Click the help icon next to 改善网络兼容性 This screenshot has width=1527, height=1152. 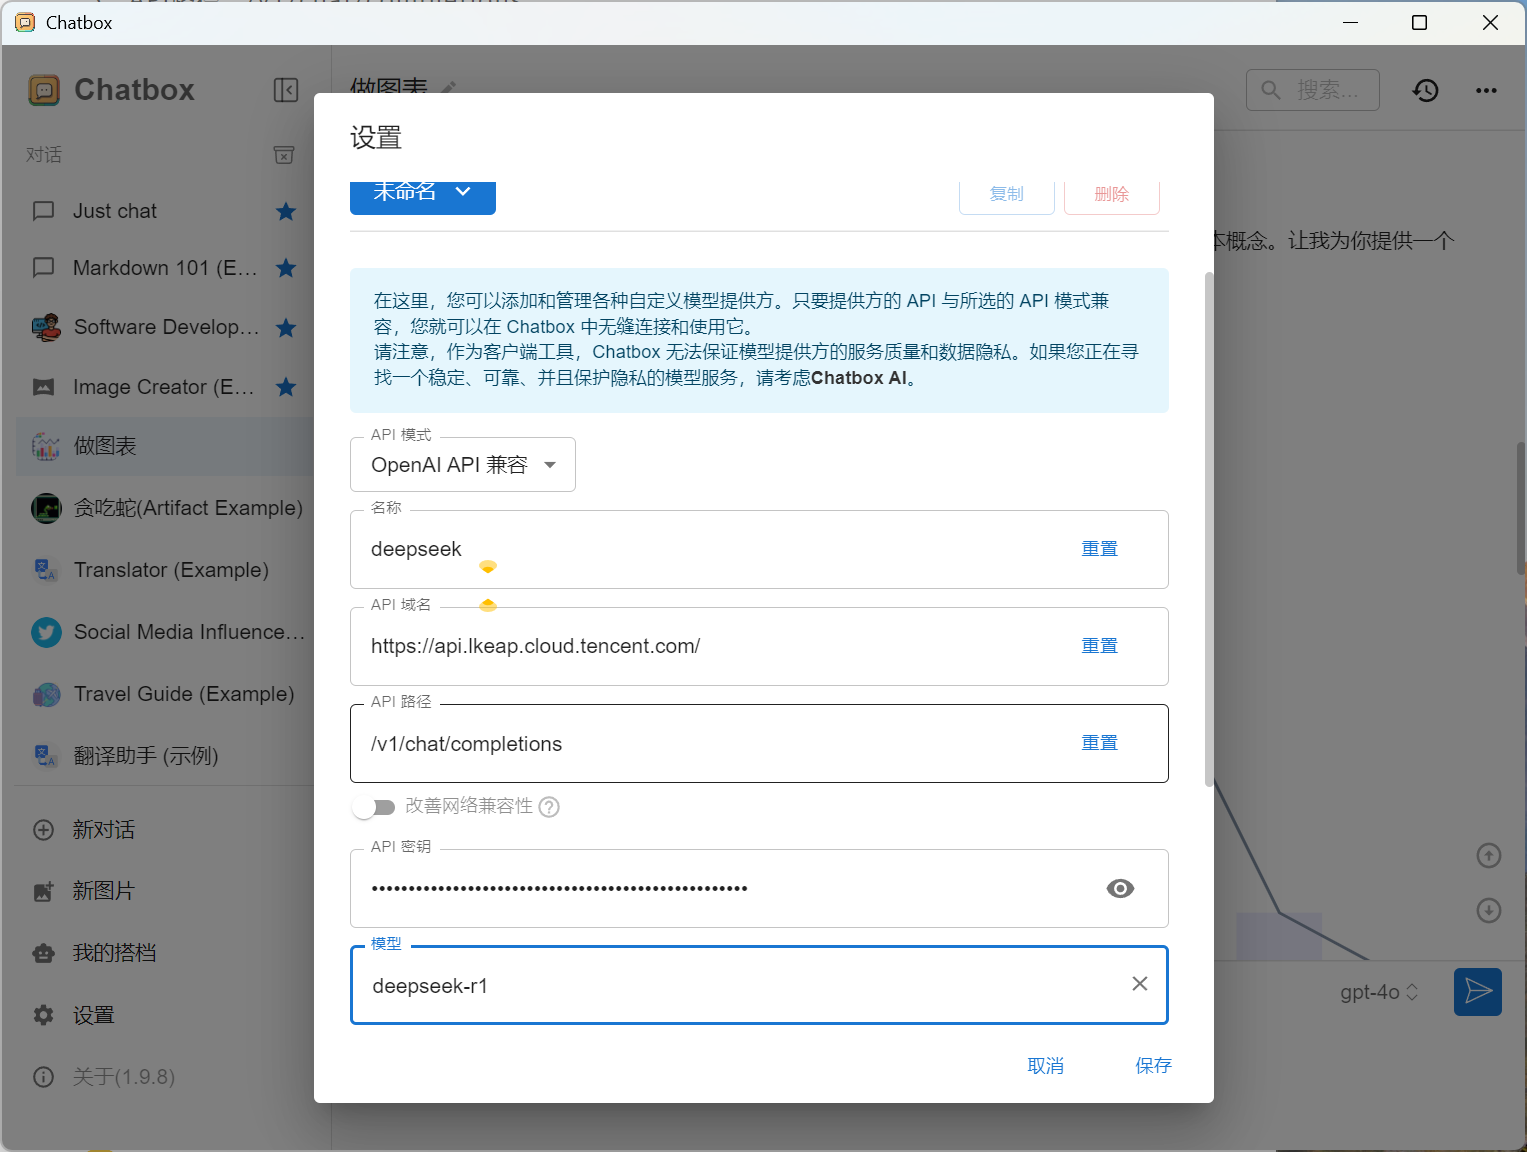click(x=549, y=807)
